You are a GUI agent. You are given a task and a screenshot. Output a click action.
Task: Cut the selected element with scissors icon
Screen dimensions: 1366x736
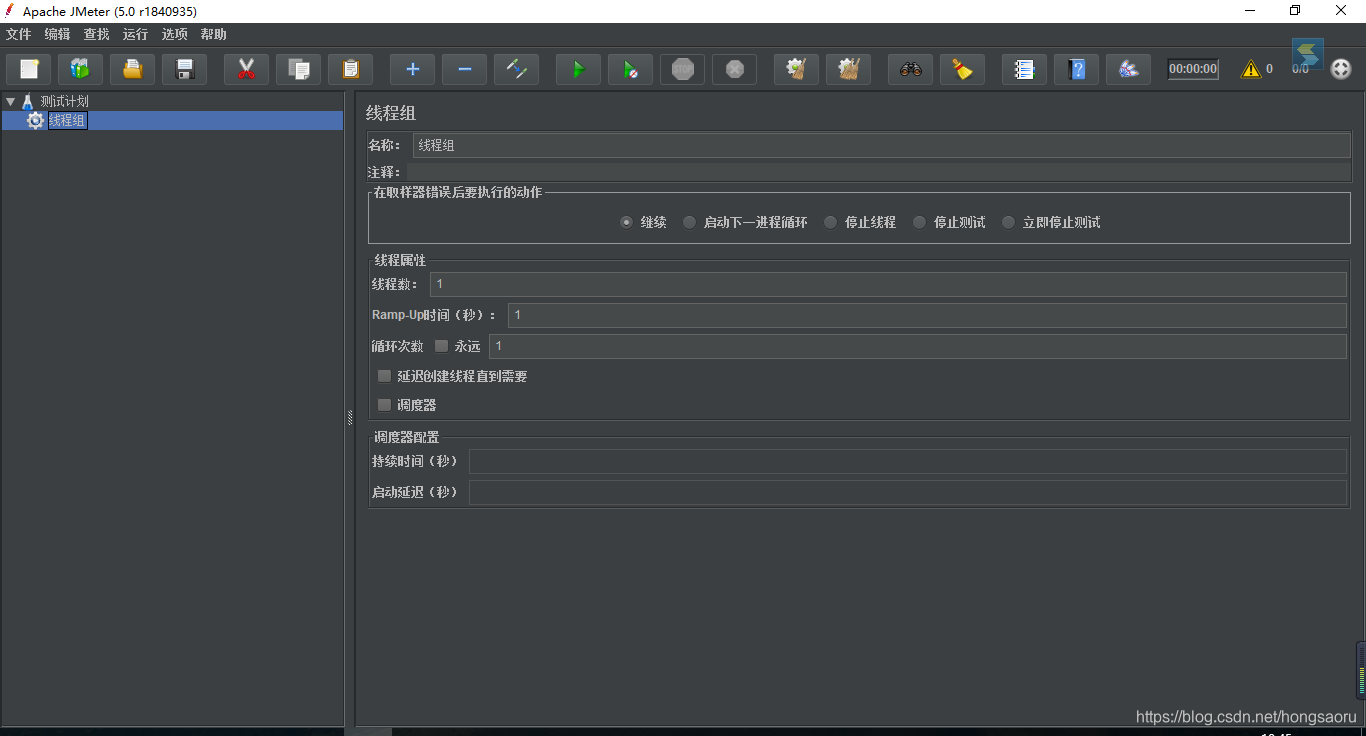click(246, 69)
